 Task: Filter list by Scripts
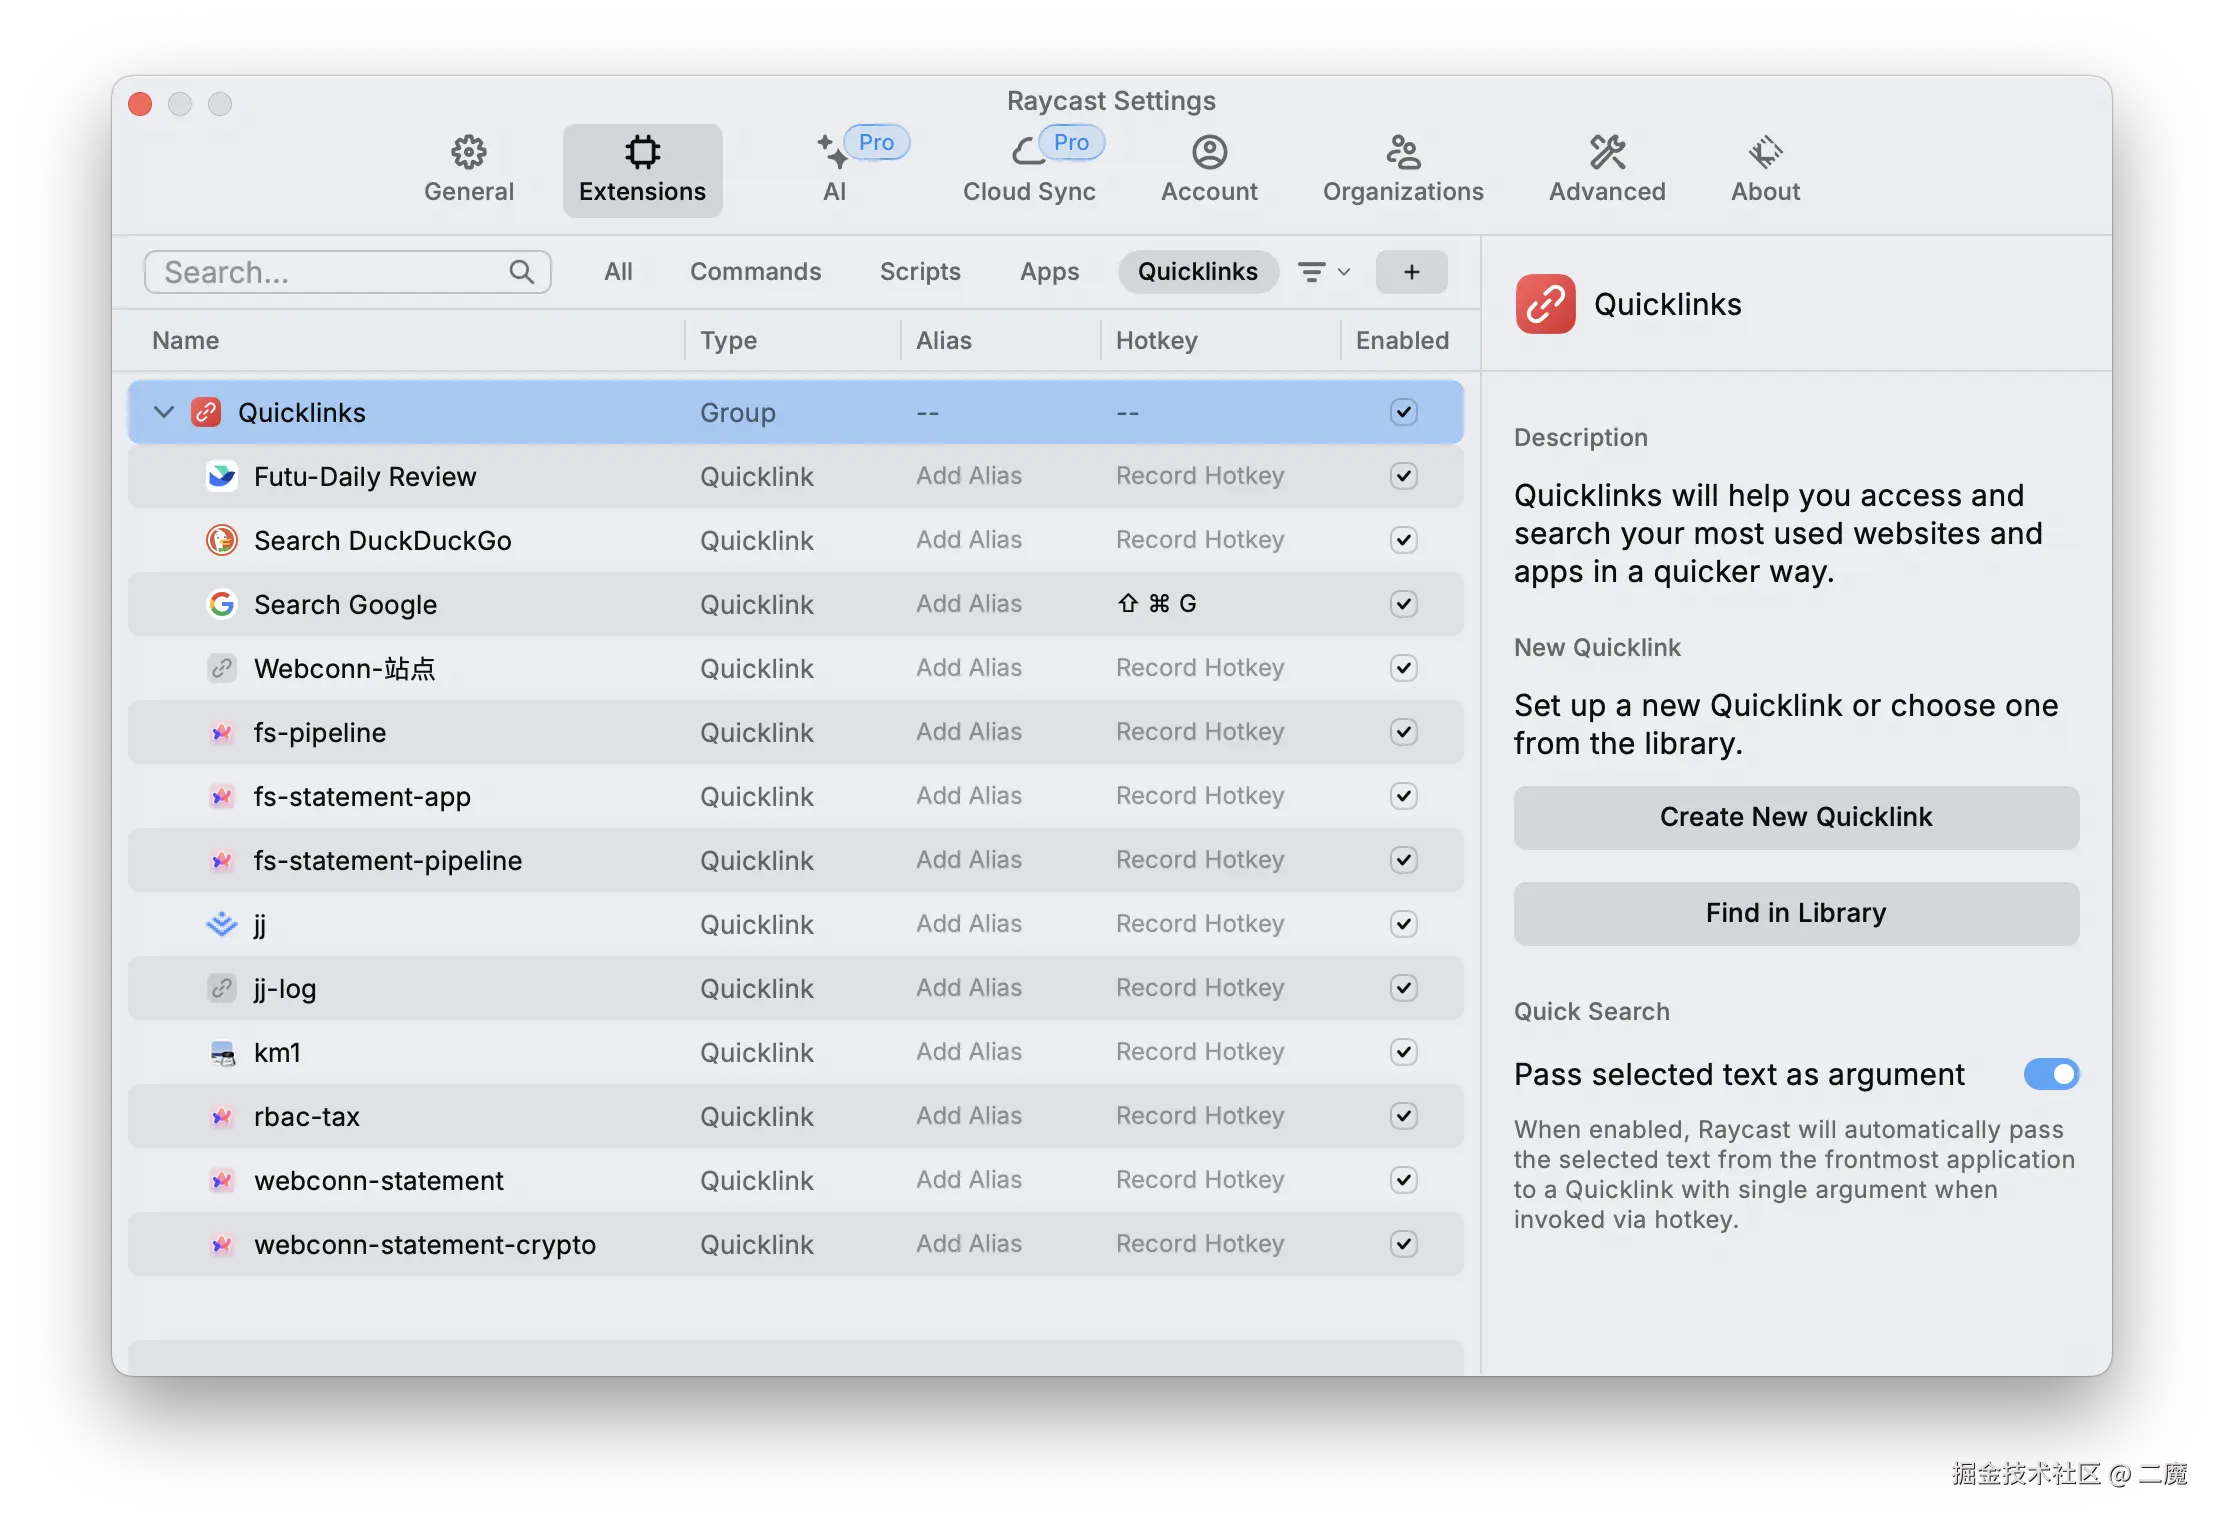coord(920,272)
